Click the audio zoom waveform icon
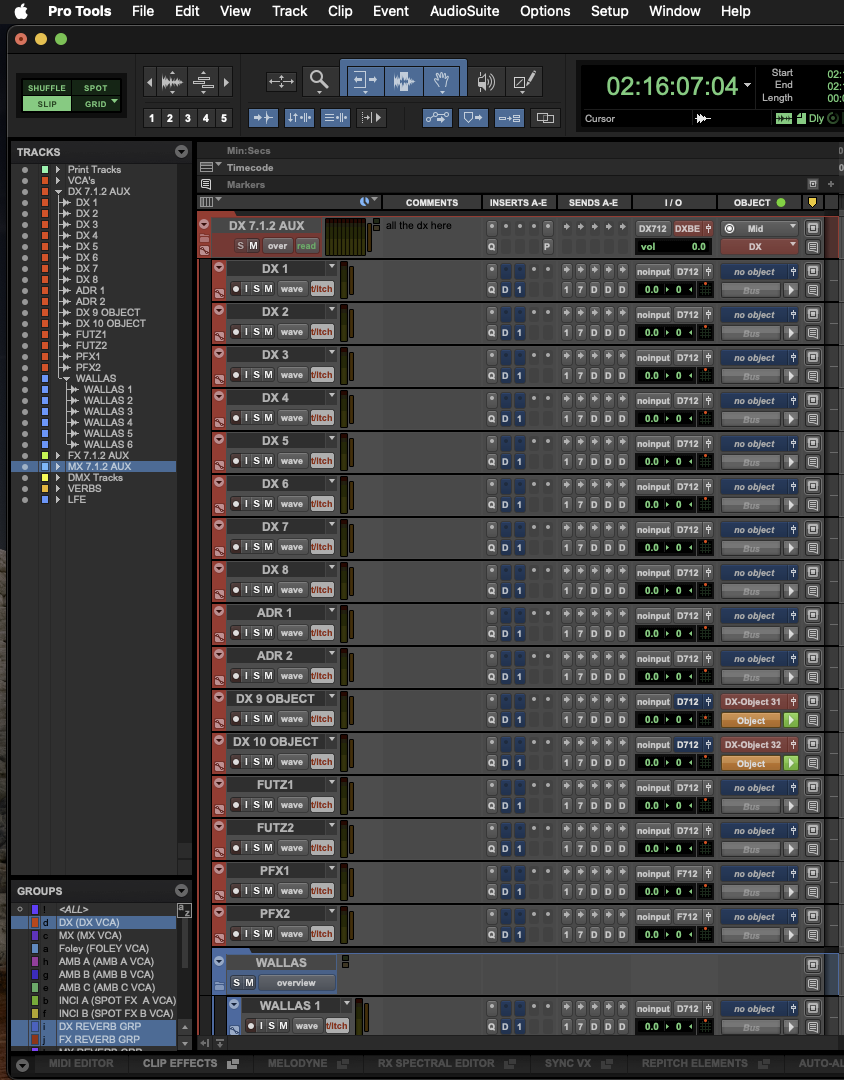The width and height of the screenshot is (844, 1080). coord(172,83)
